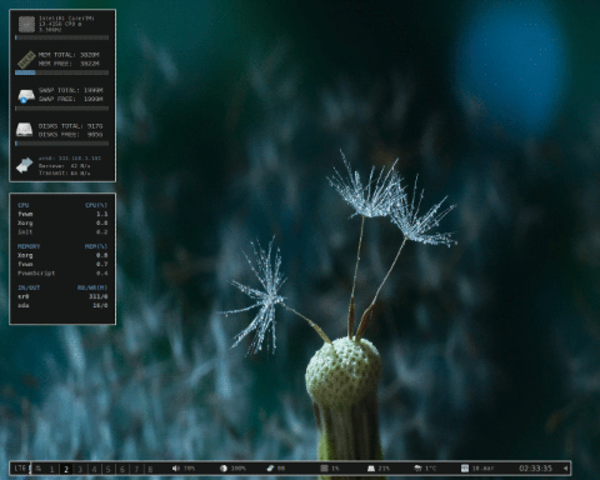Click the left-pointing arrow at the bar's right end
Image resolution: width=600 pixels, height=480 pixels.
[x=565, y=468]
